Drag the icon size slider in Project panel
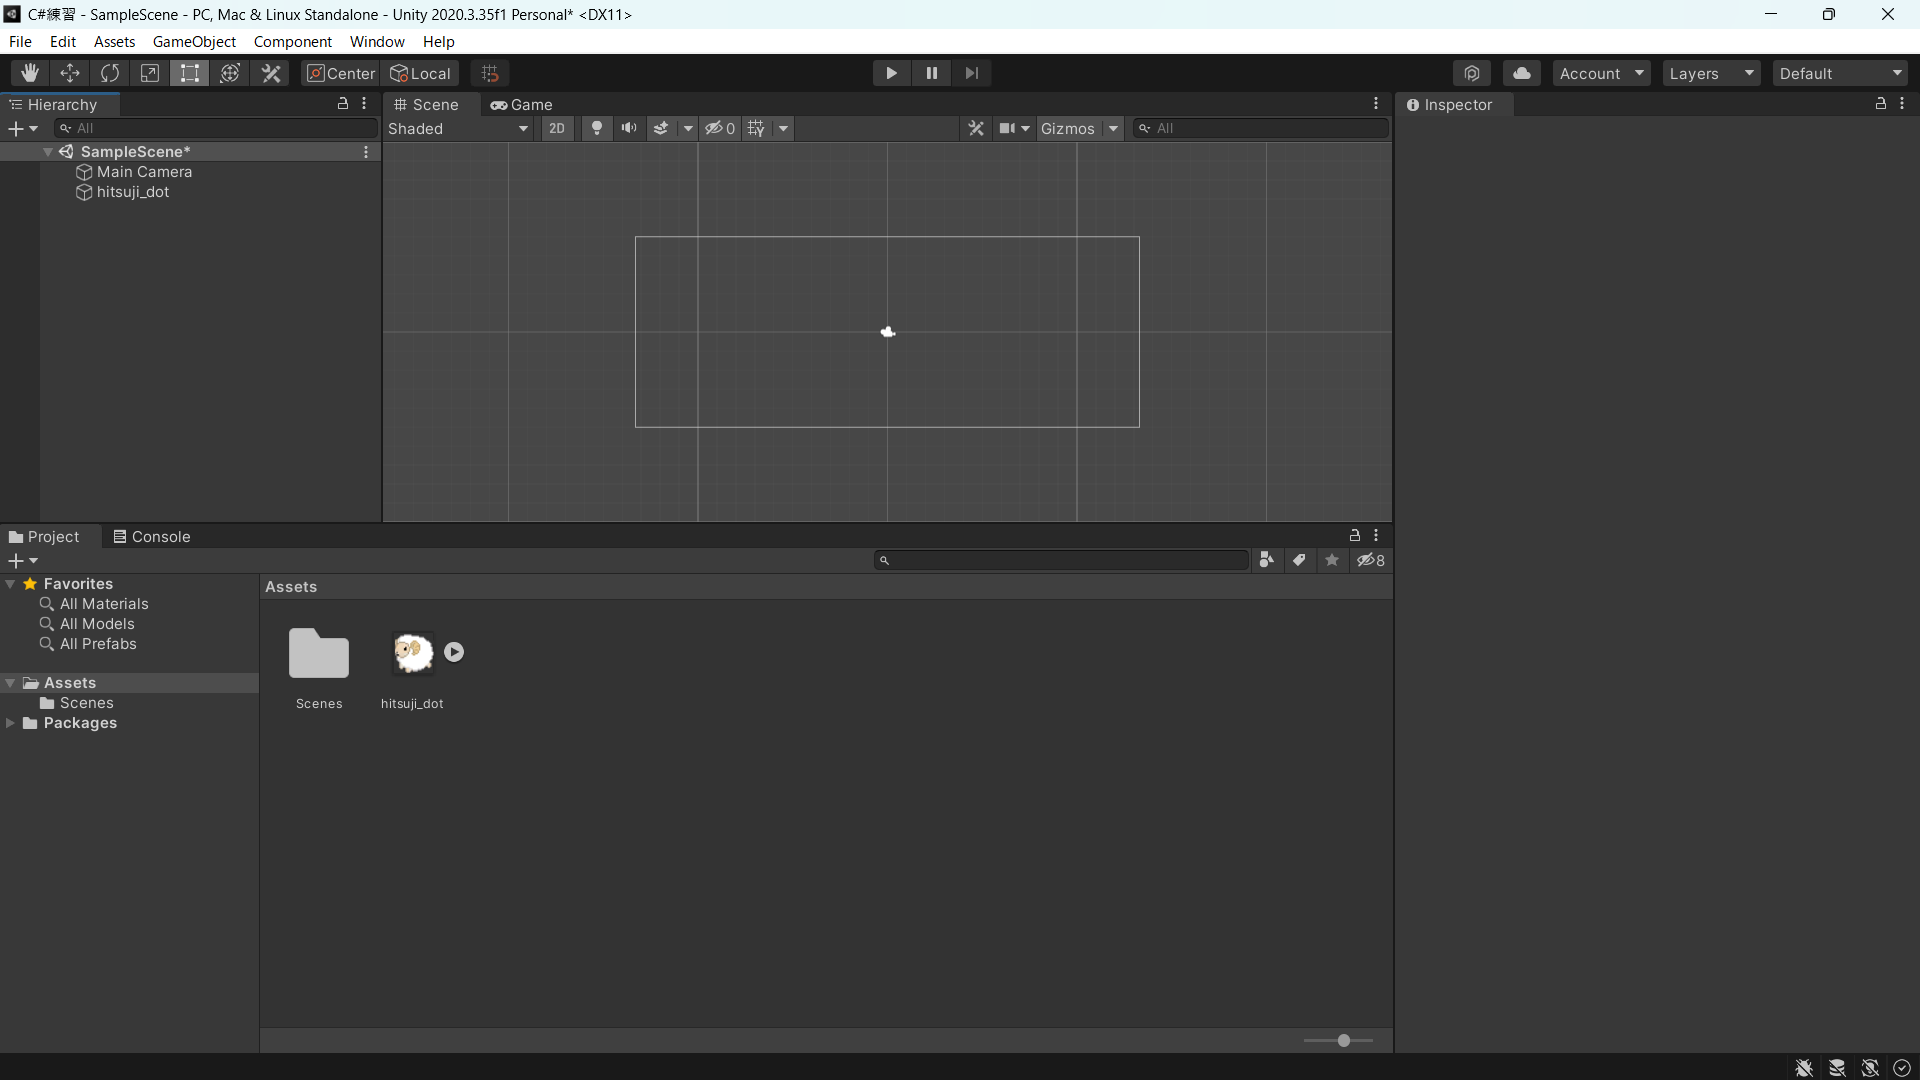 point(1344,1040)
